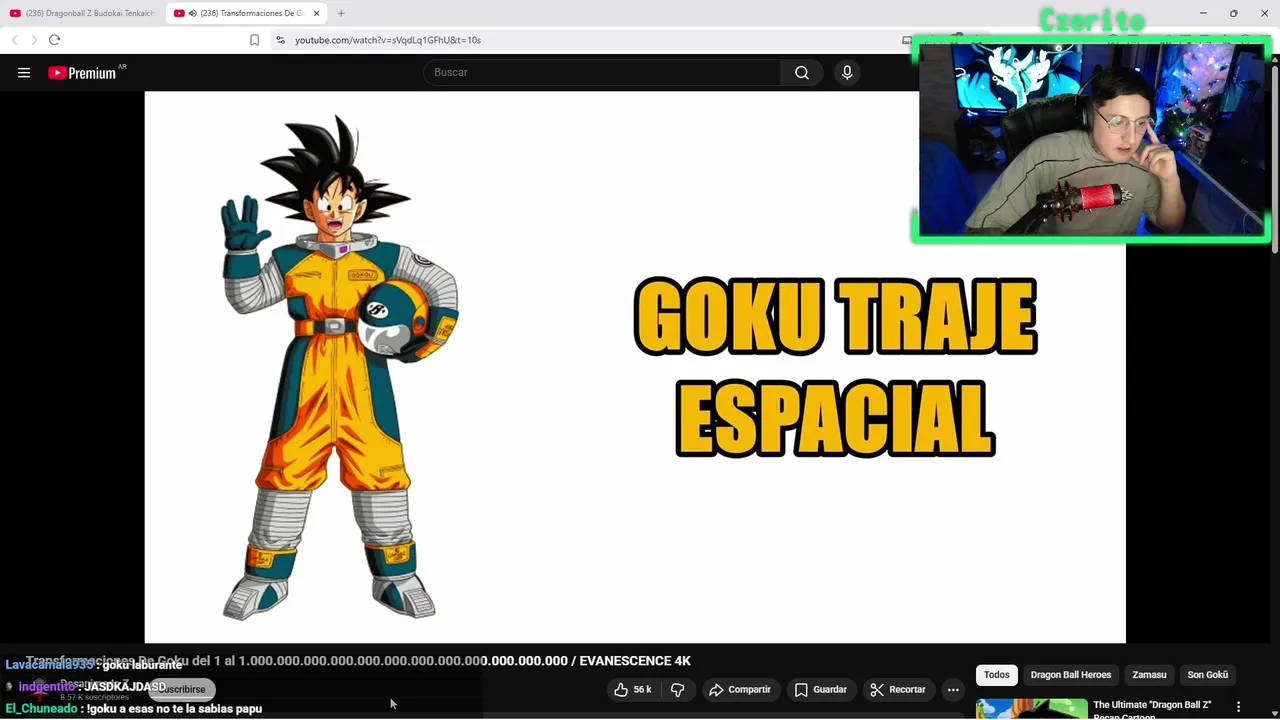Click the search magnifier button
The image size is (1280, 720).
pos(802,72)
